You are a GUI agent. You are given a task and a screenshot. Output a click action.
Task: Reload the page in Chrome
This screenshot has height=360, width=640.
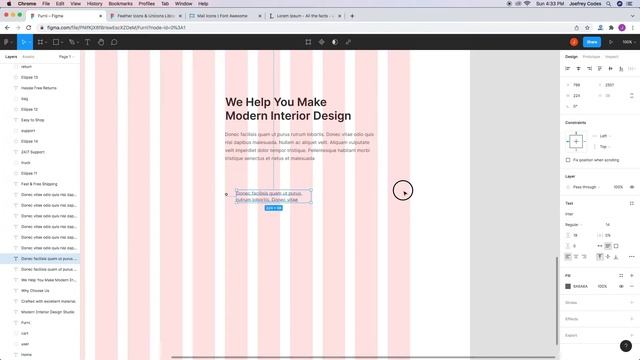29,28
